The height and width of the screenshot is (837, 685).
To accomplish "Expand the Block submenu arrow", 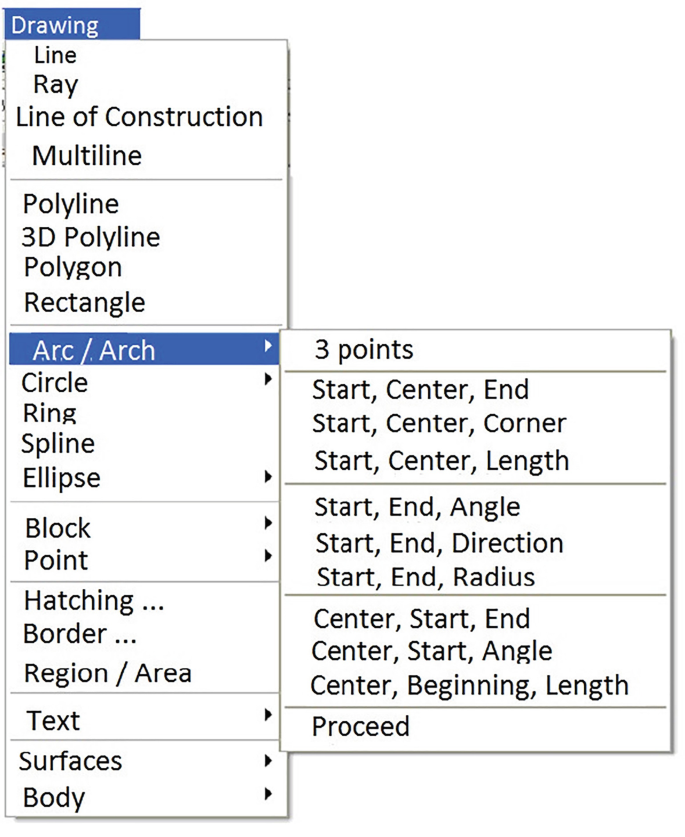I will (x=268, y=523).
